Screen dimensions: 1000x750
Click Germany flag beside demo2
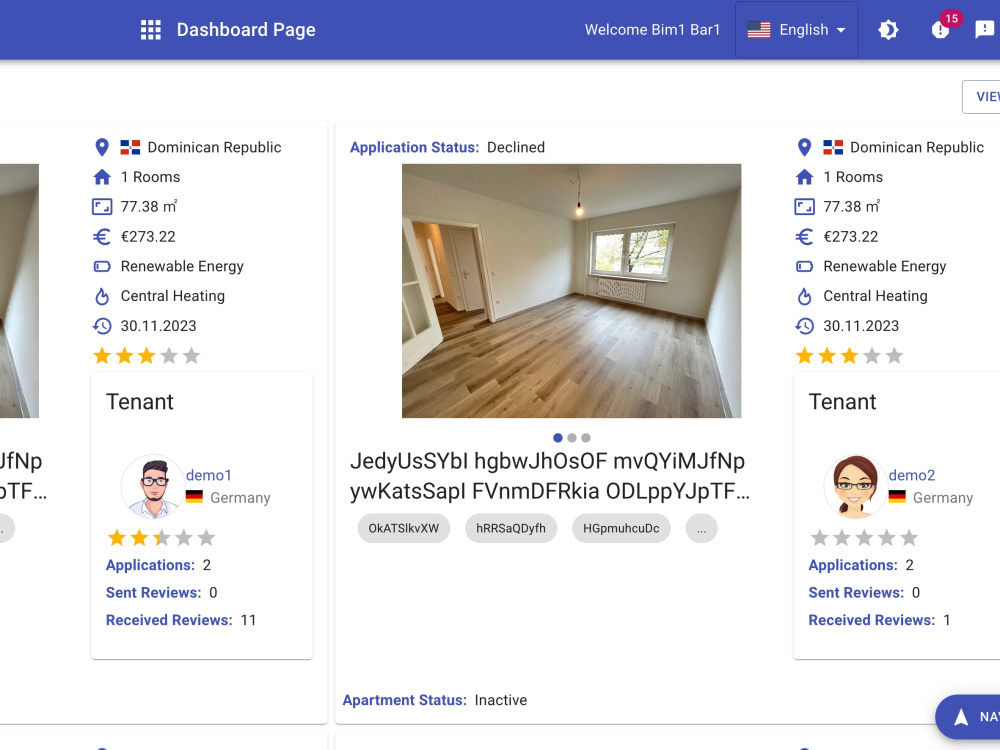897,496
